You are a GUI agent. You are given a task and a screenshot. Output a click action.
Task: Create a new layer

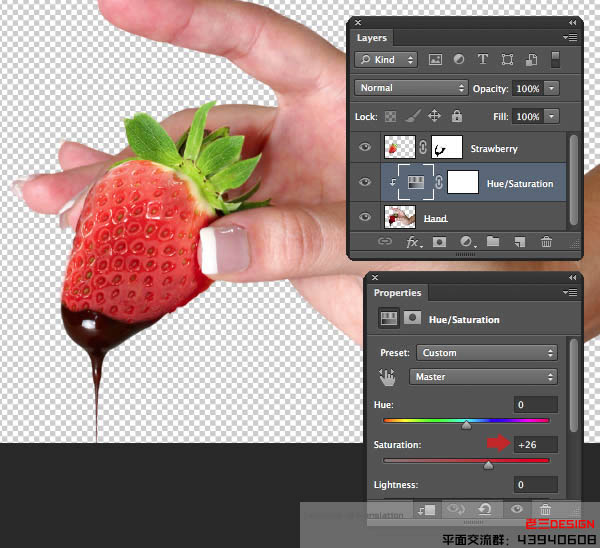[x=520, y=242]
